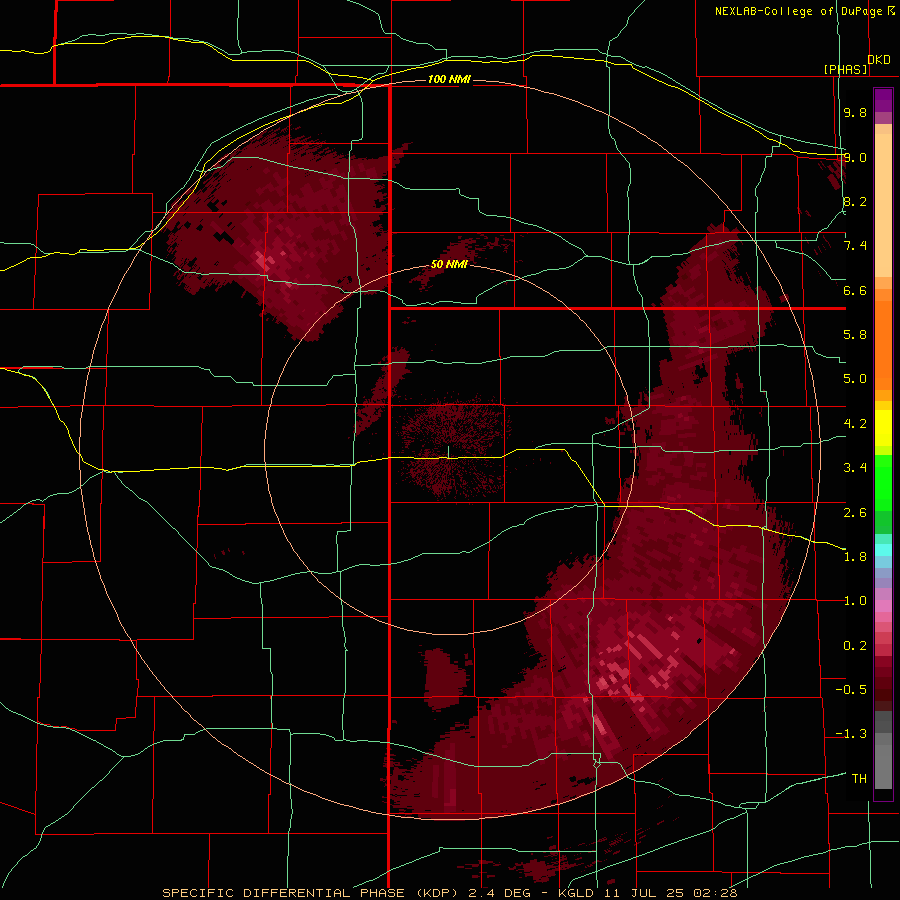Click the 9.0 value on the scale

[855, 157]
